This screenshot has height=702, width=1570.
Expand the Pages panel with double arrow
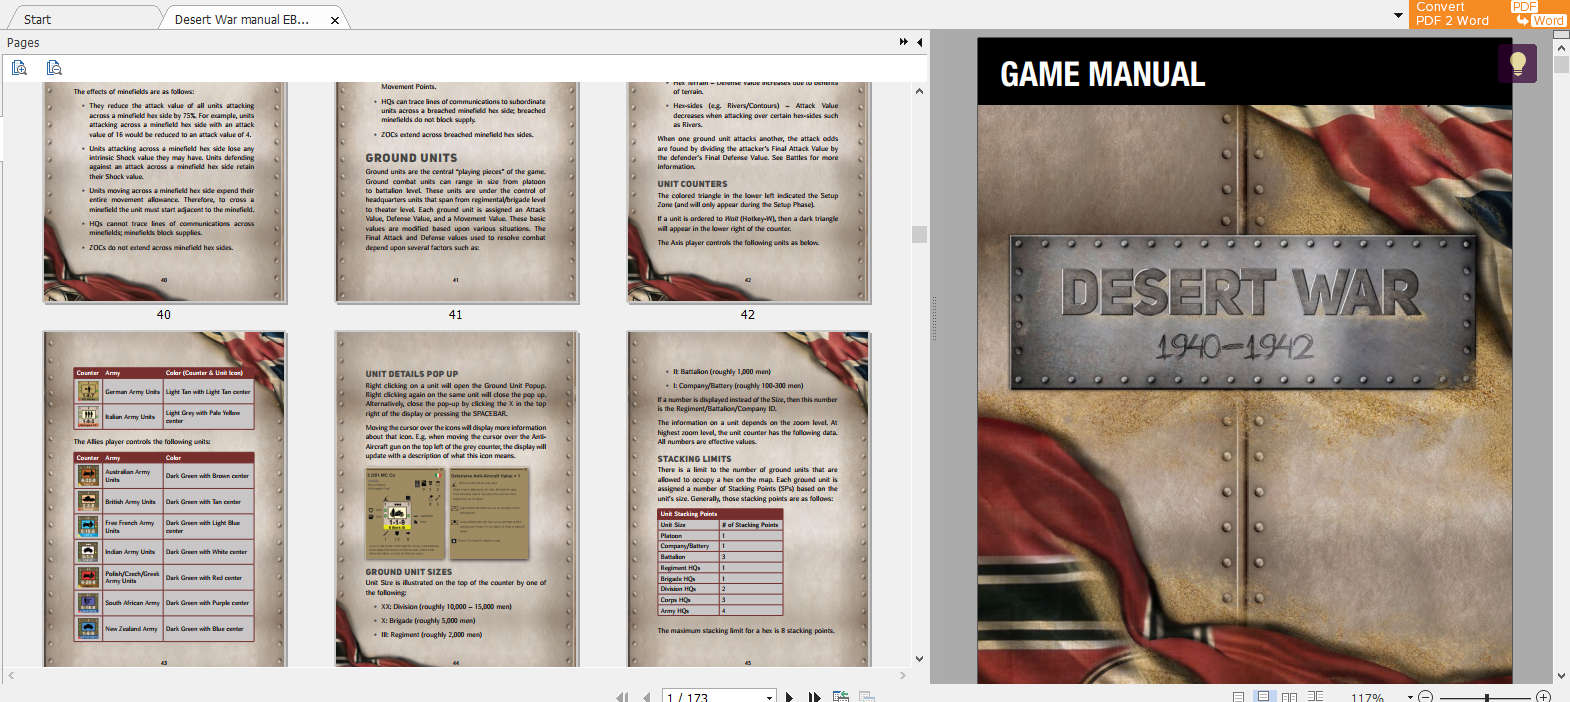[x=904, y=42]
